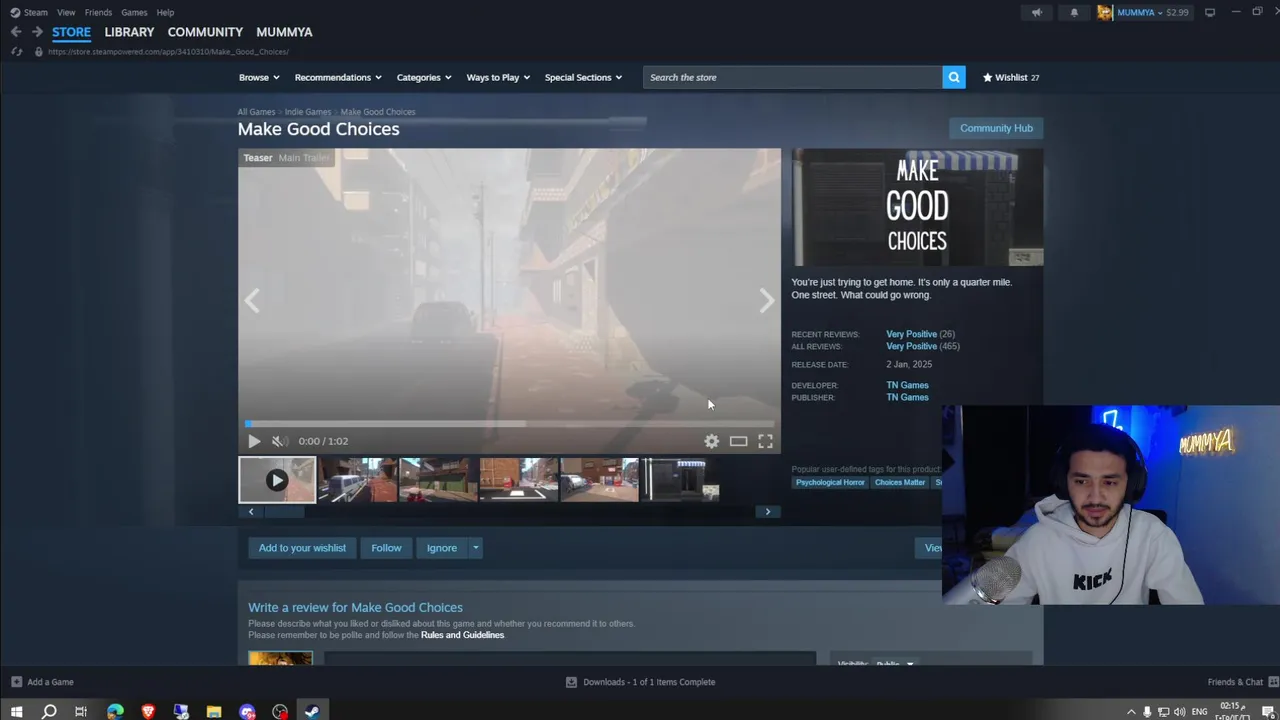Open the Games menu

click(x=134, y=12)
